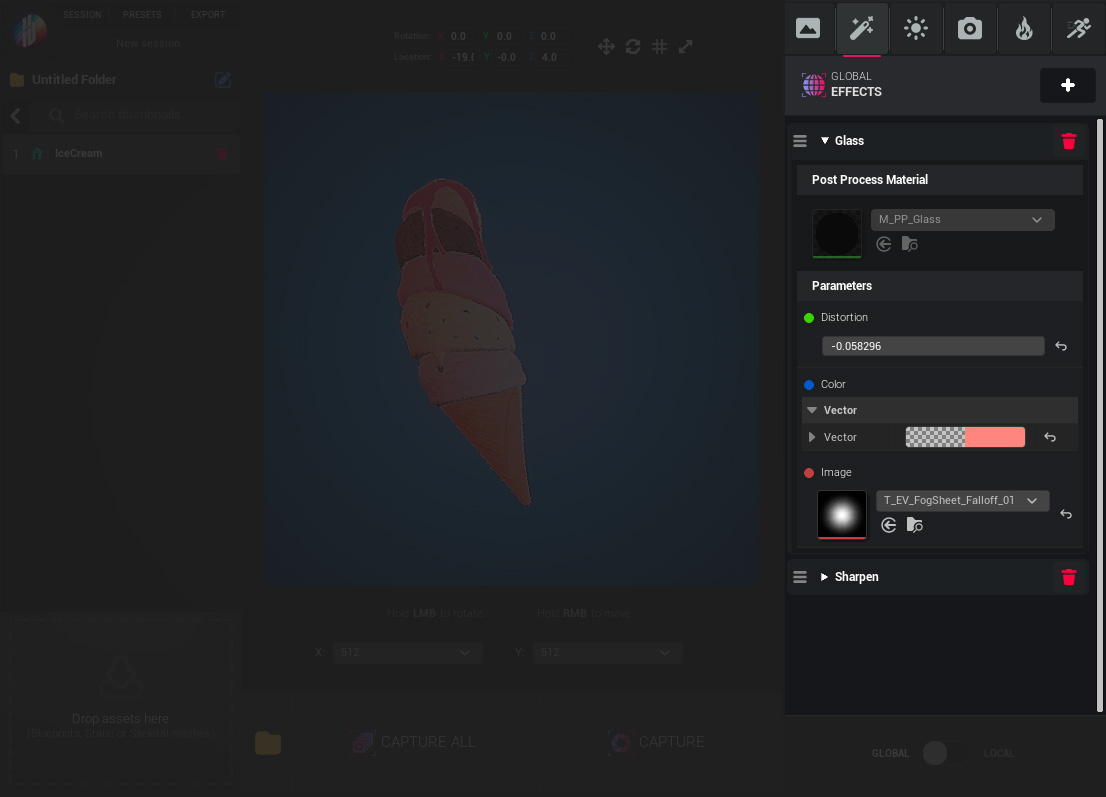Viewport: 1106px width, 797px height.
Task: Delete the Sharpen effect
Action: 1069,577
